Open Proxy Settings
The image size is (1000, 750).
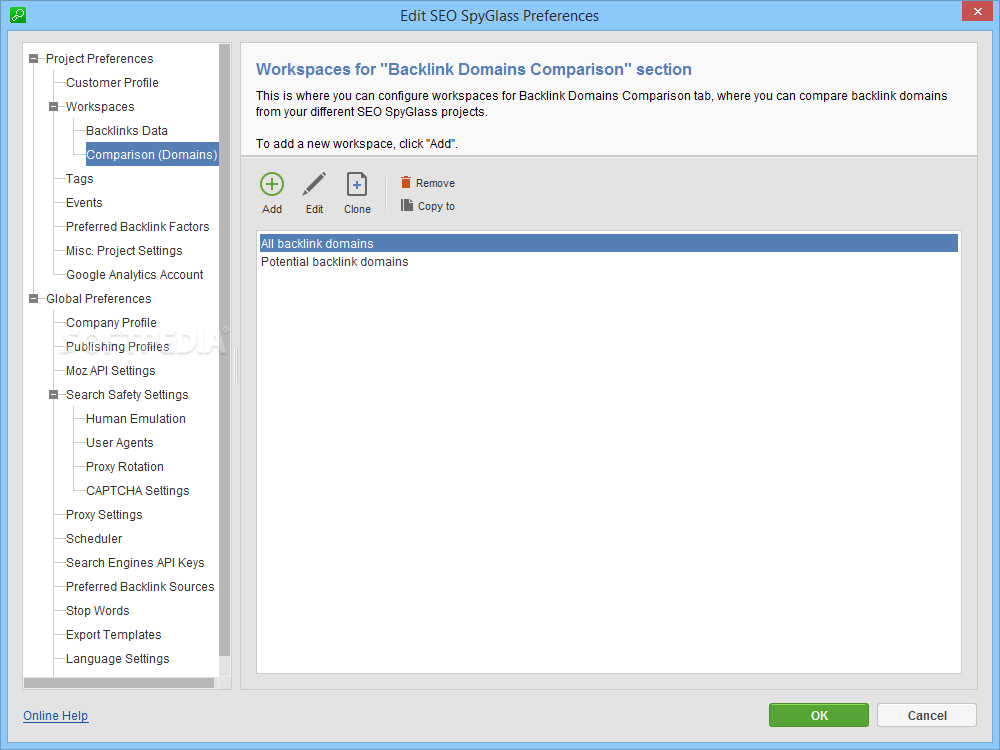pos(104,515)
